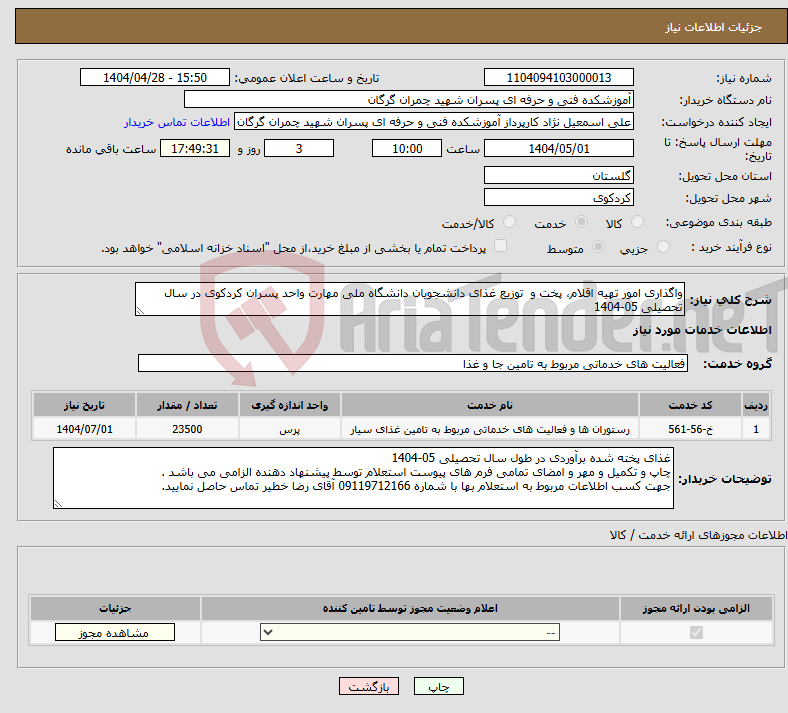Click the جزئیات column header in permits table
This screenshot has height=713, width=788.
point(115,608)
